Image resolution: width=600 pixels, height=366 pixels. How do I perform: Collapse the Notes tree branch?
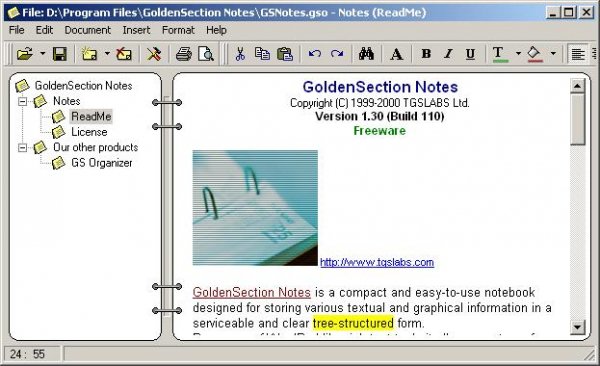(x=23, y=101)
